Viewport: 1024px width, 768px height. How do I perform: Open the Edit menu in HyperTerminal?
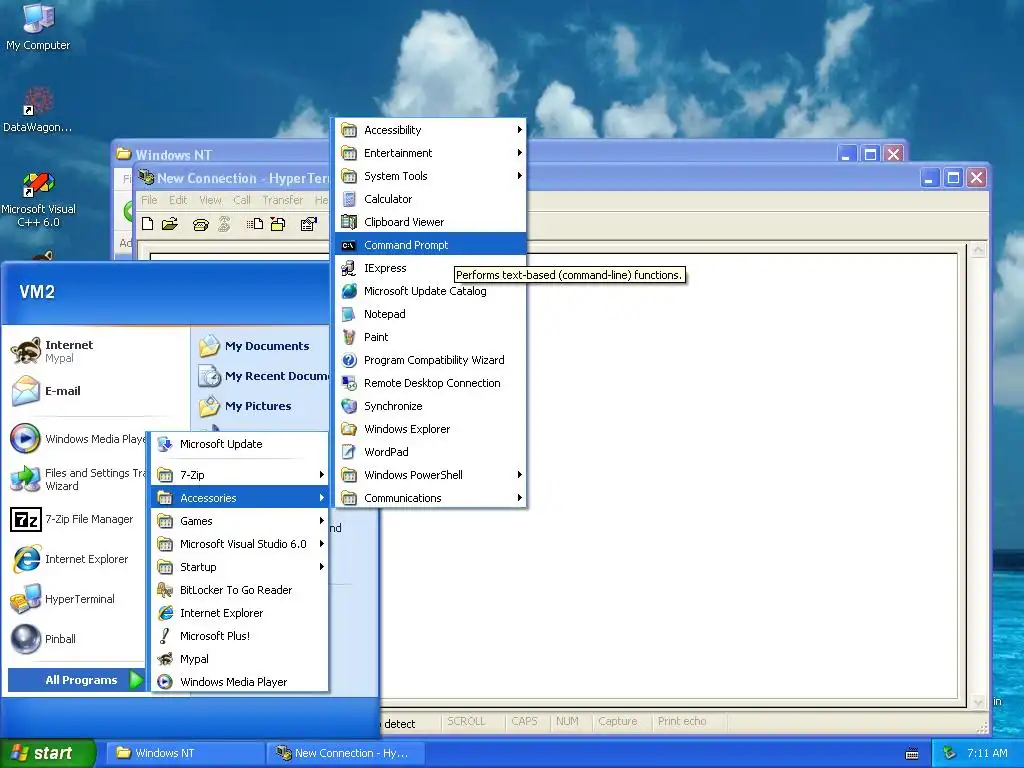[178, 200]
